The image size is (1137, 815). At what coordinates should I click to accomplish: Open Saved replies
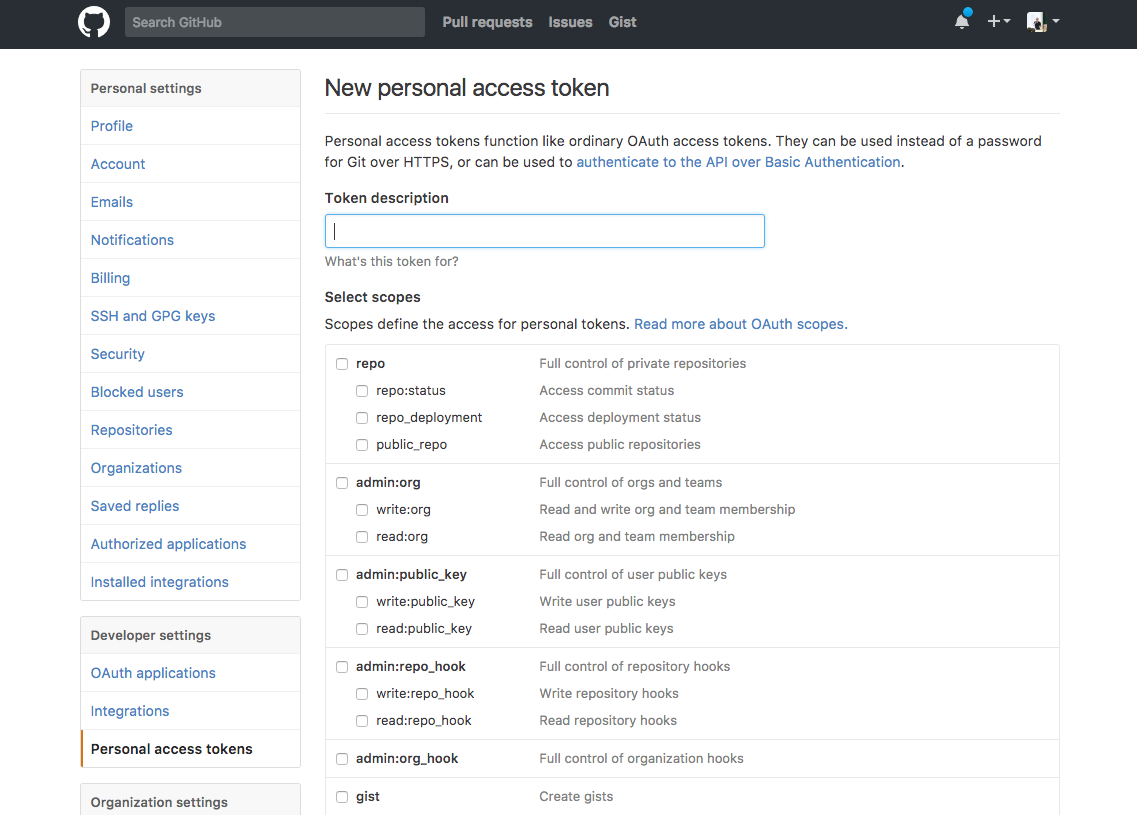(x=191, y=506)
